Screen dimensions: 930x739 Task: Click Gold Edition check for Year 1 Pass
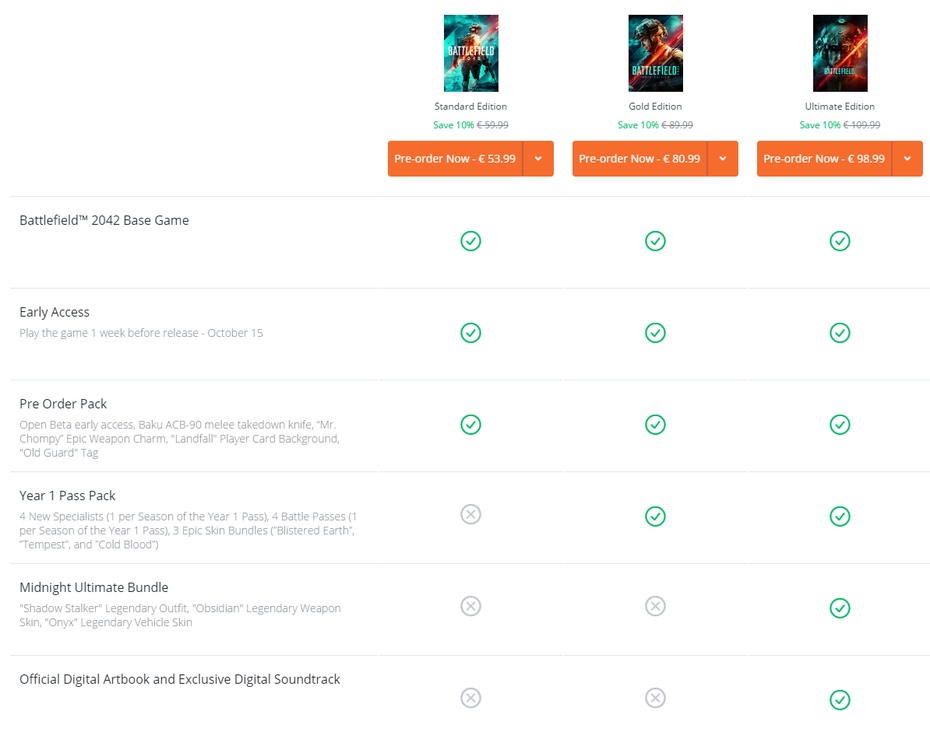[x=655, y=516]
